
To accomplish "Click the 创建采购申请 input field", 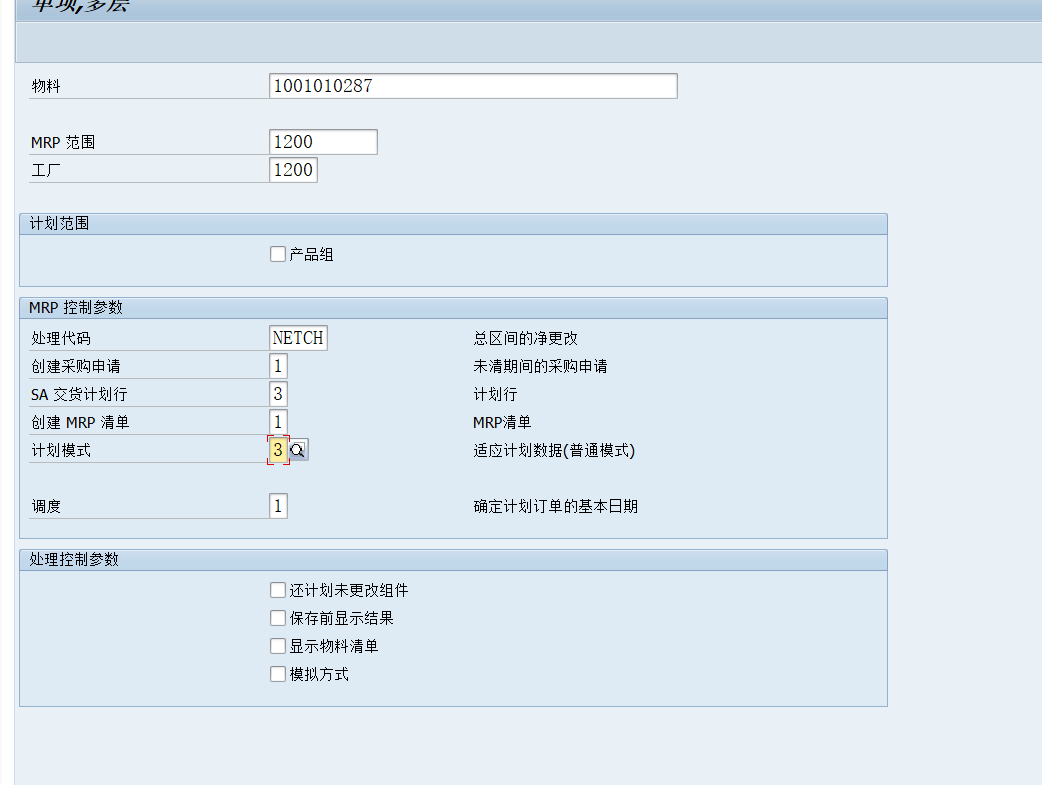I will click(278, 365).
